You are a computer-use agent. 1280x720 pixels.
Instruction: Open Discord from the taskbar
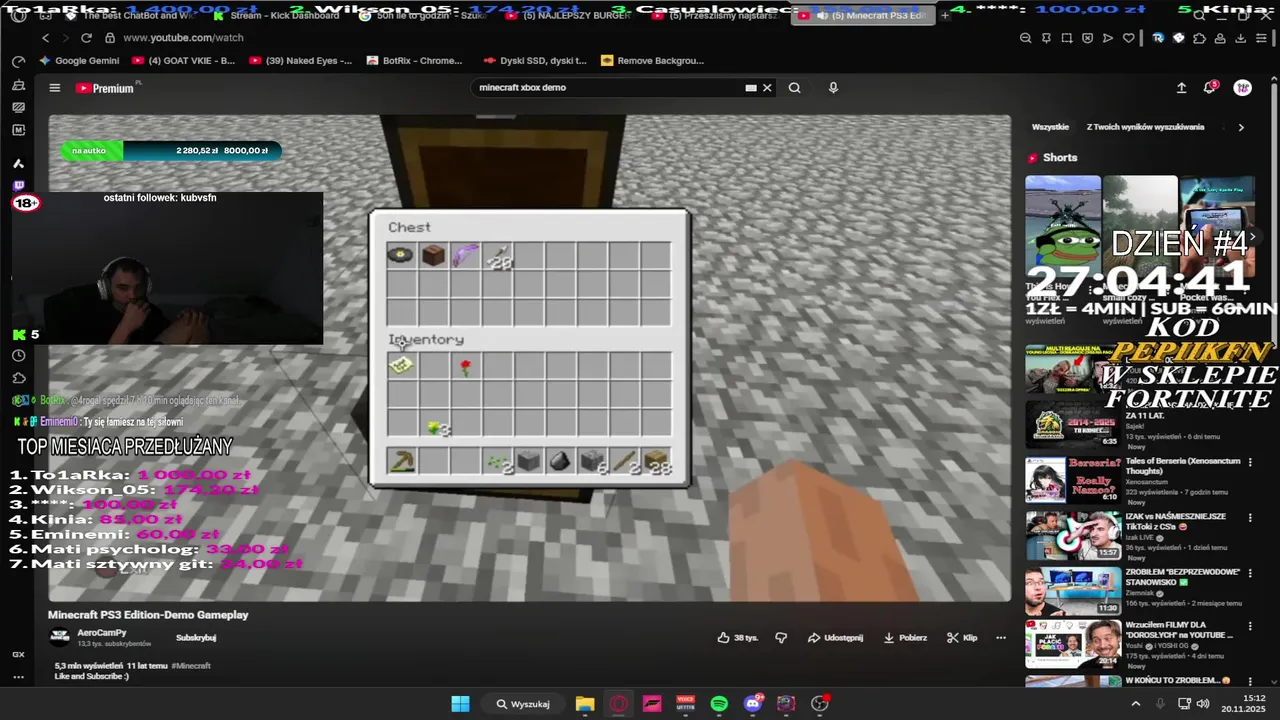click(x=753, y=704)
